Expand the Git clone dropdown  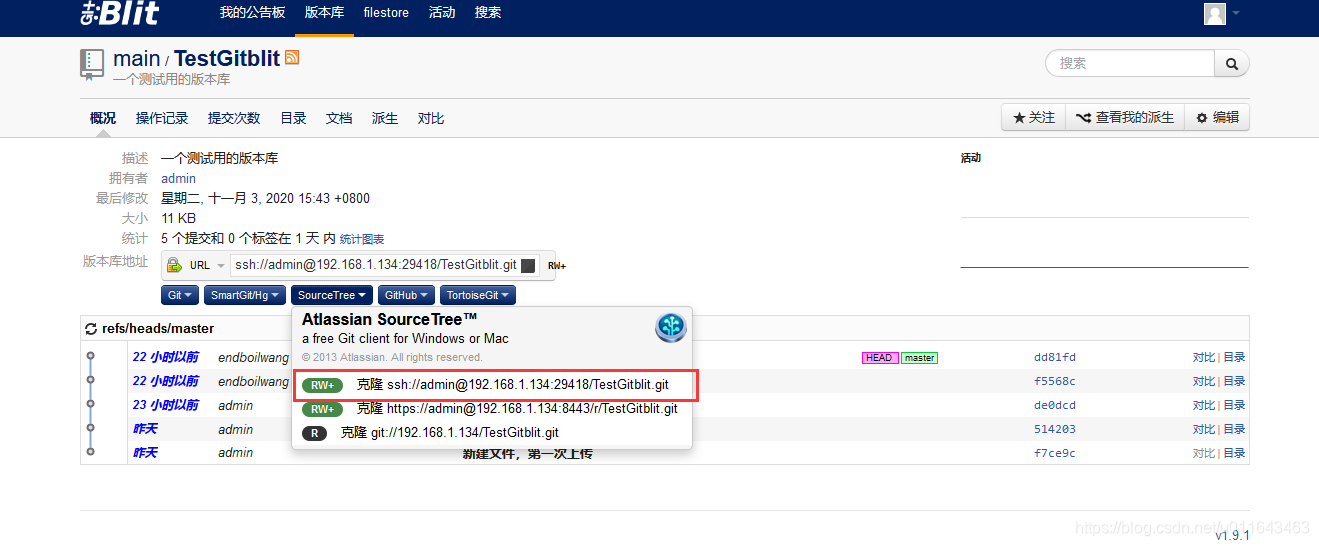pyautogui.click(x=181, y=295)
